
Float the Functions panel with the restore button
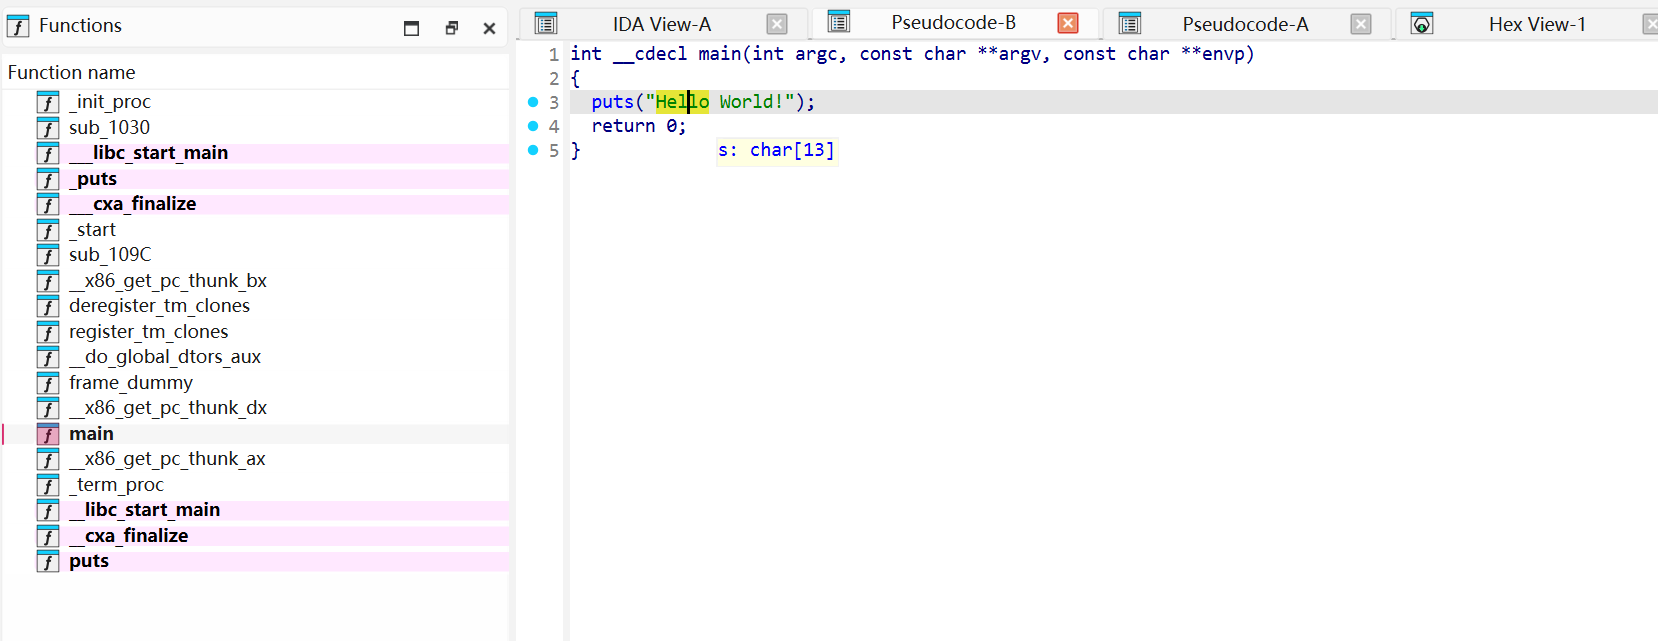click(x=451, y=28)
